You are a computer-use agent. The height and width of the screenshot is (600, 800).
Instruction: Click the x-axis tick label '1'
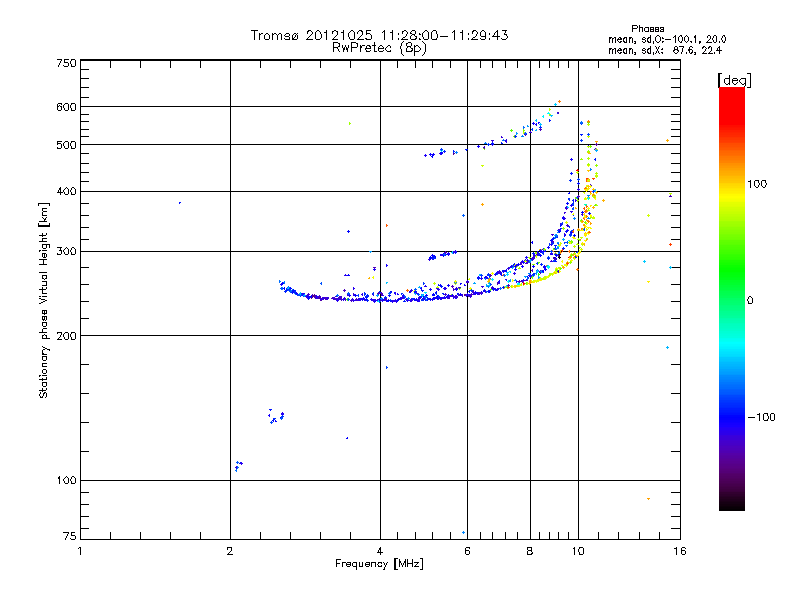(80, 551)
